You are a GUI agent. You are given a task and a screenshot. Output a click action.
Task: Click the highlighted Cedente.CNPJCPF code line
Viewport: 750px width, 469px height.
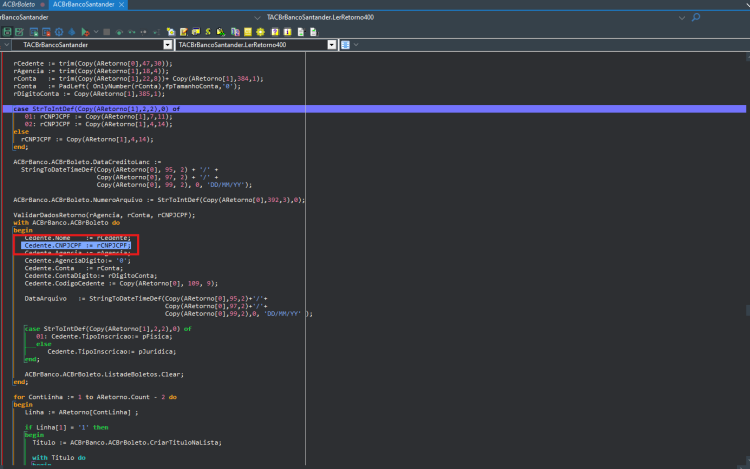click(x=77, y=245)
